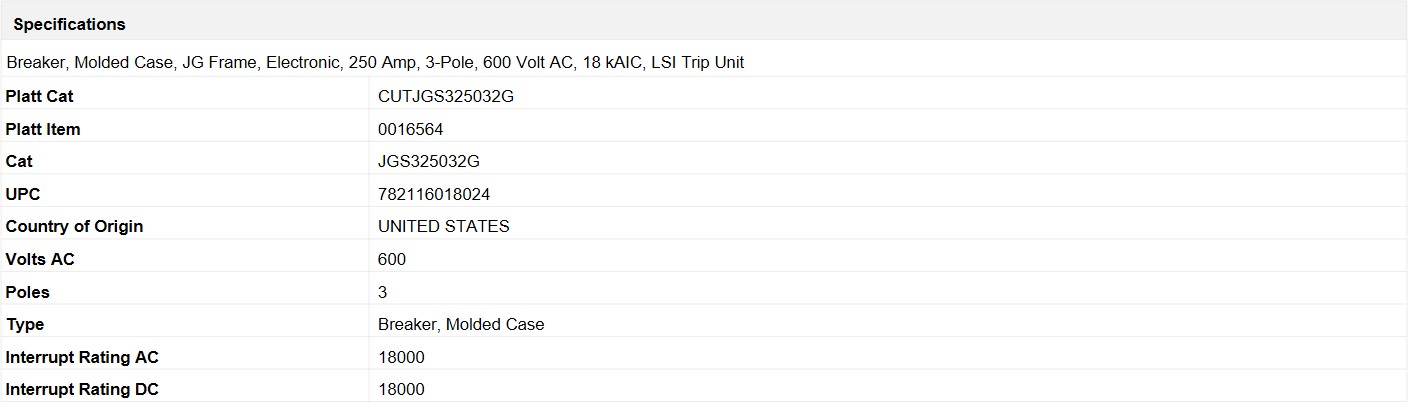The image size is (1408, 410).
Task: Click the Volts AC label
Action: pos(40,259)
